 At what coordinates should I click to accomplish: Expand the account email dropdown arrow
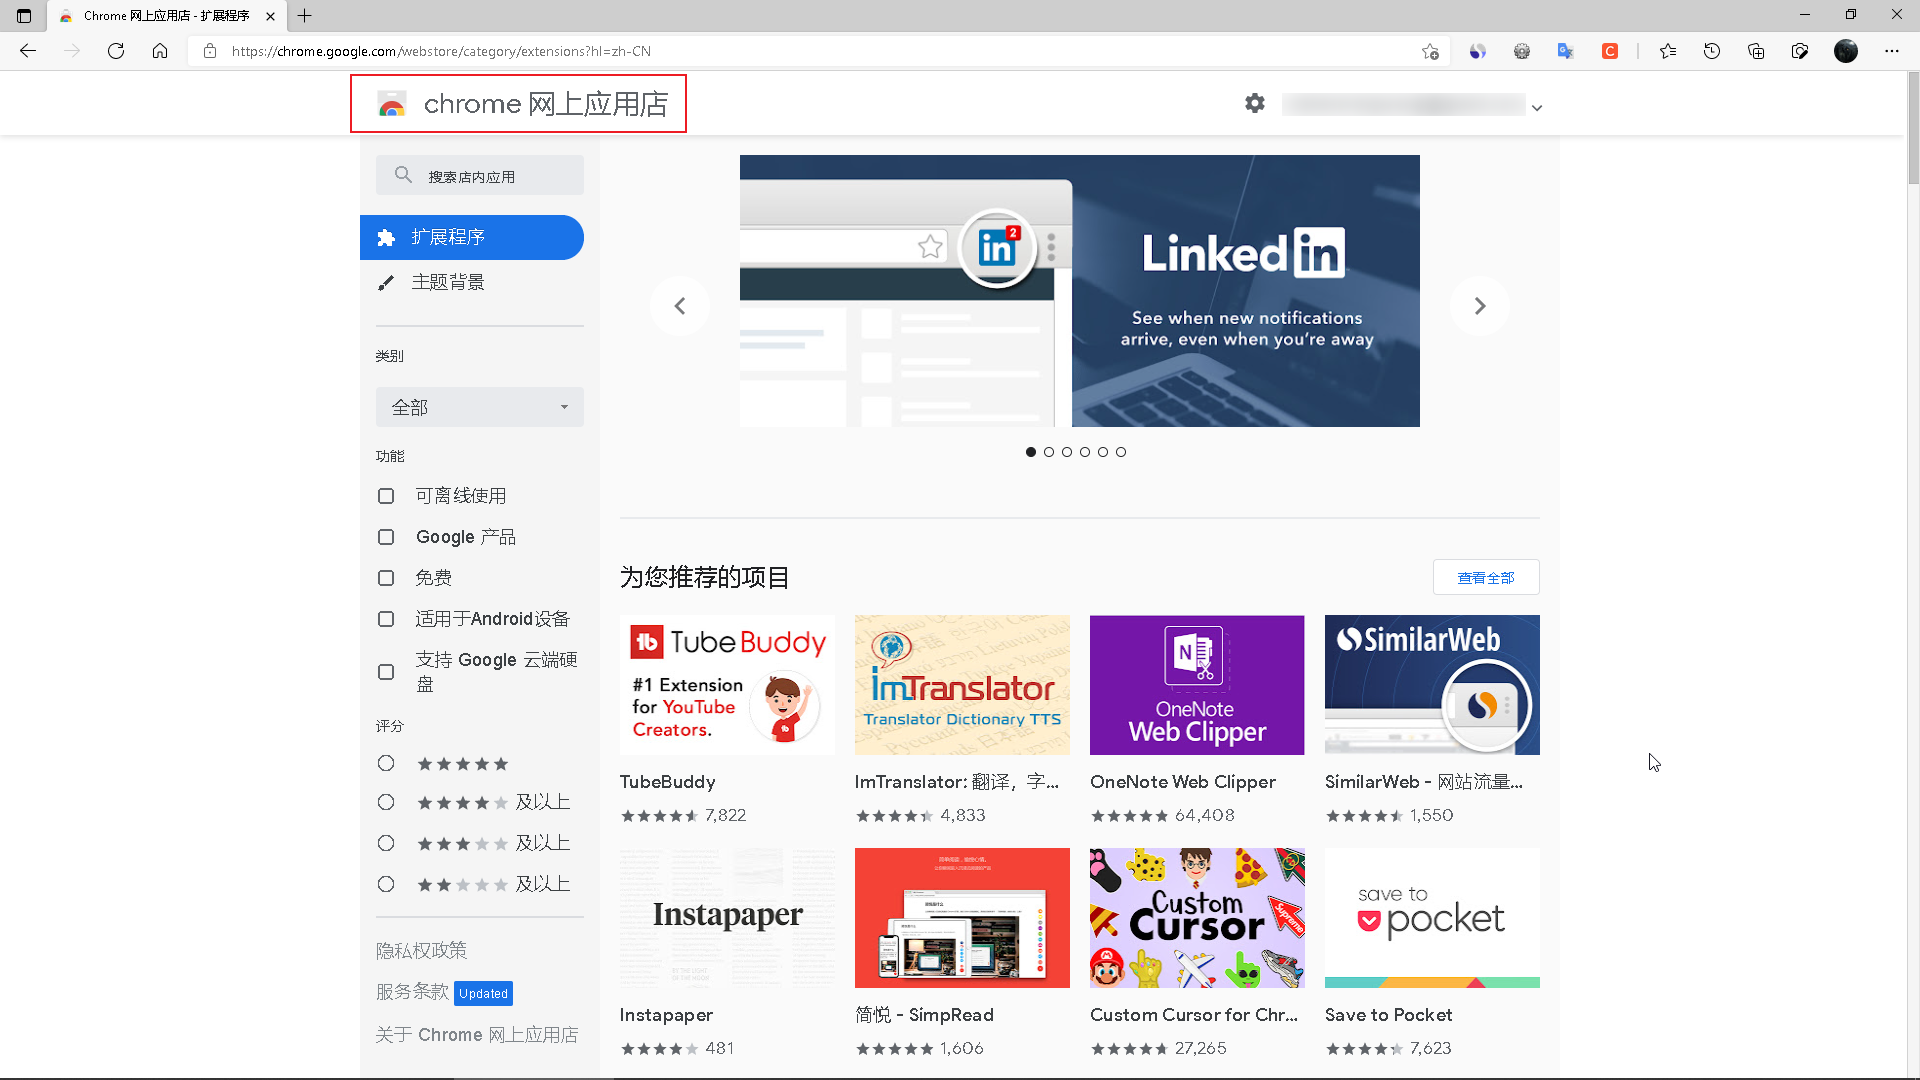pos(1537,108)
